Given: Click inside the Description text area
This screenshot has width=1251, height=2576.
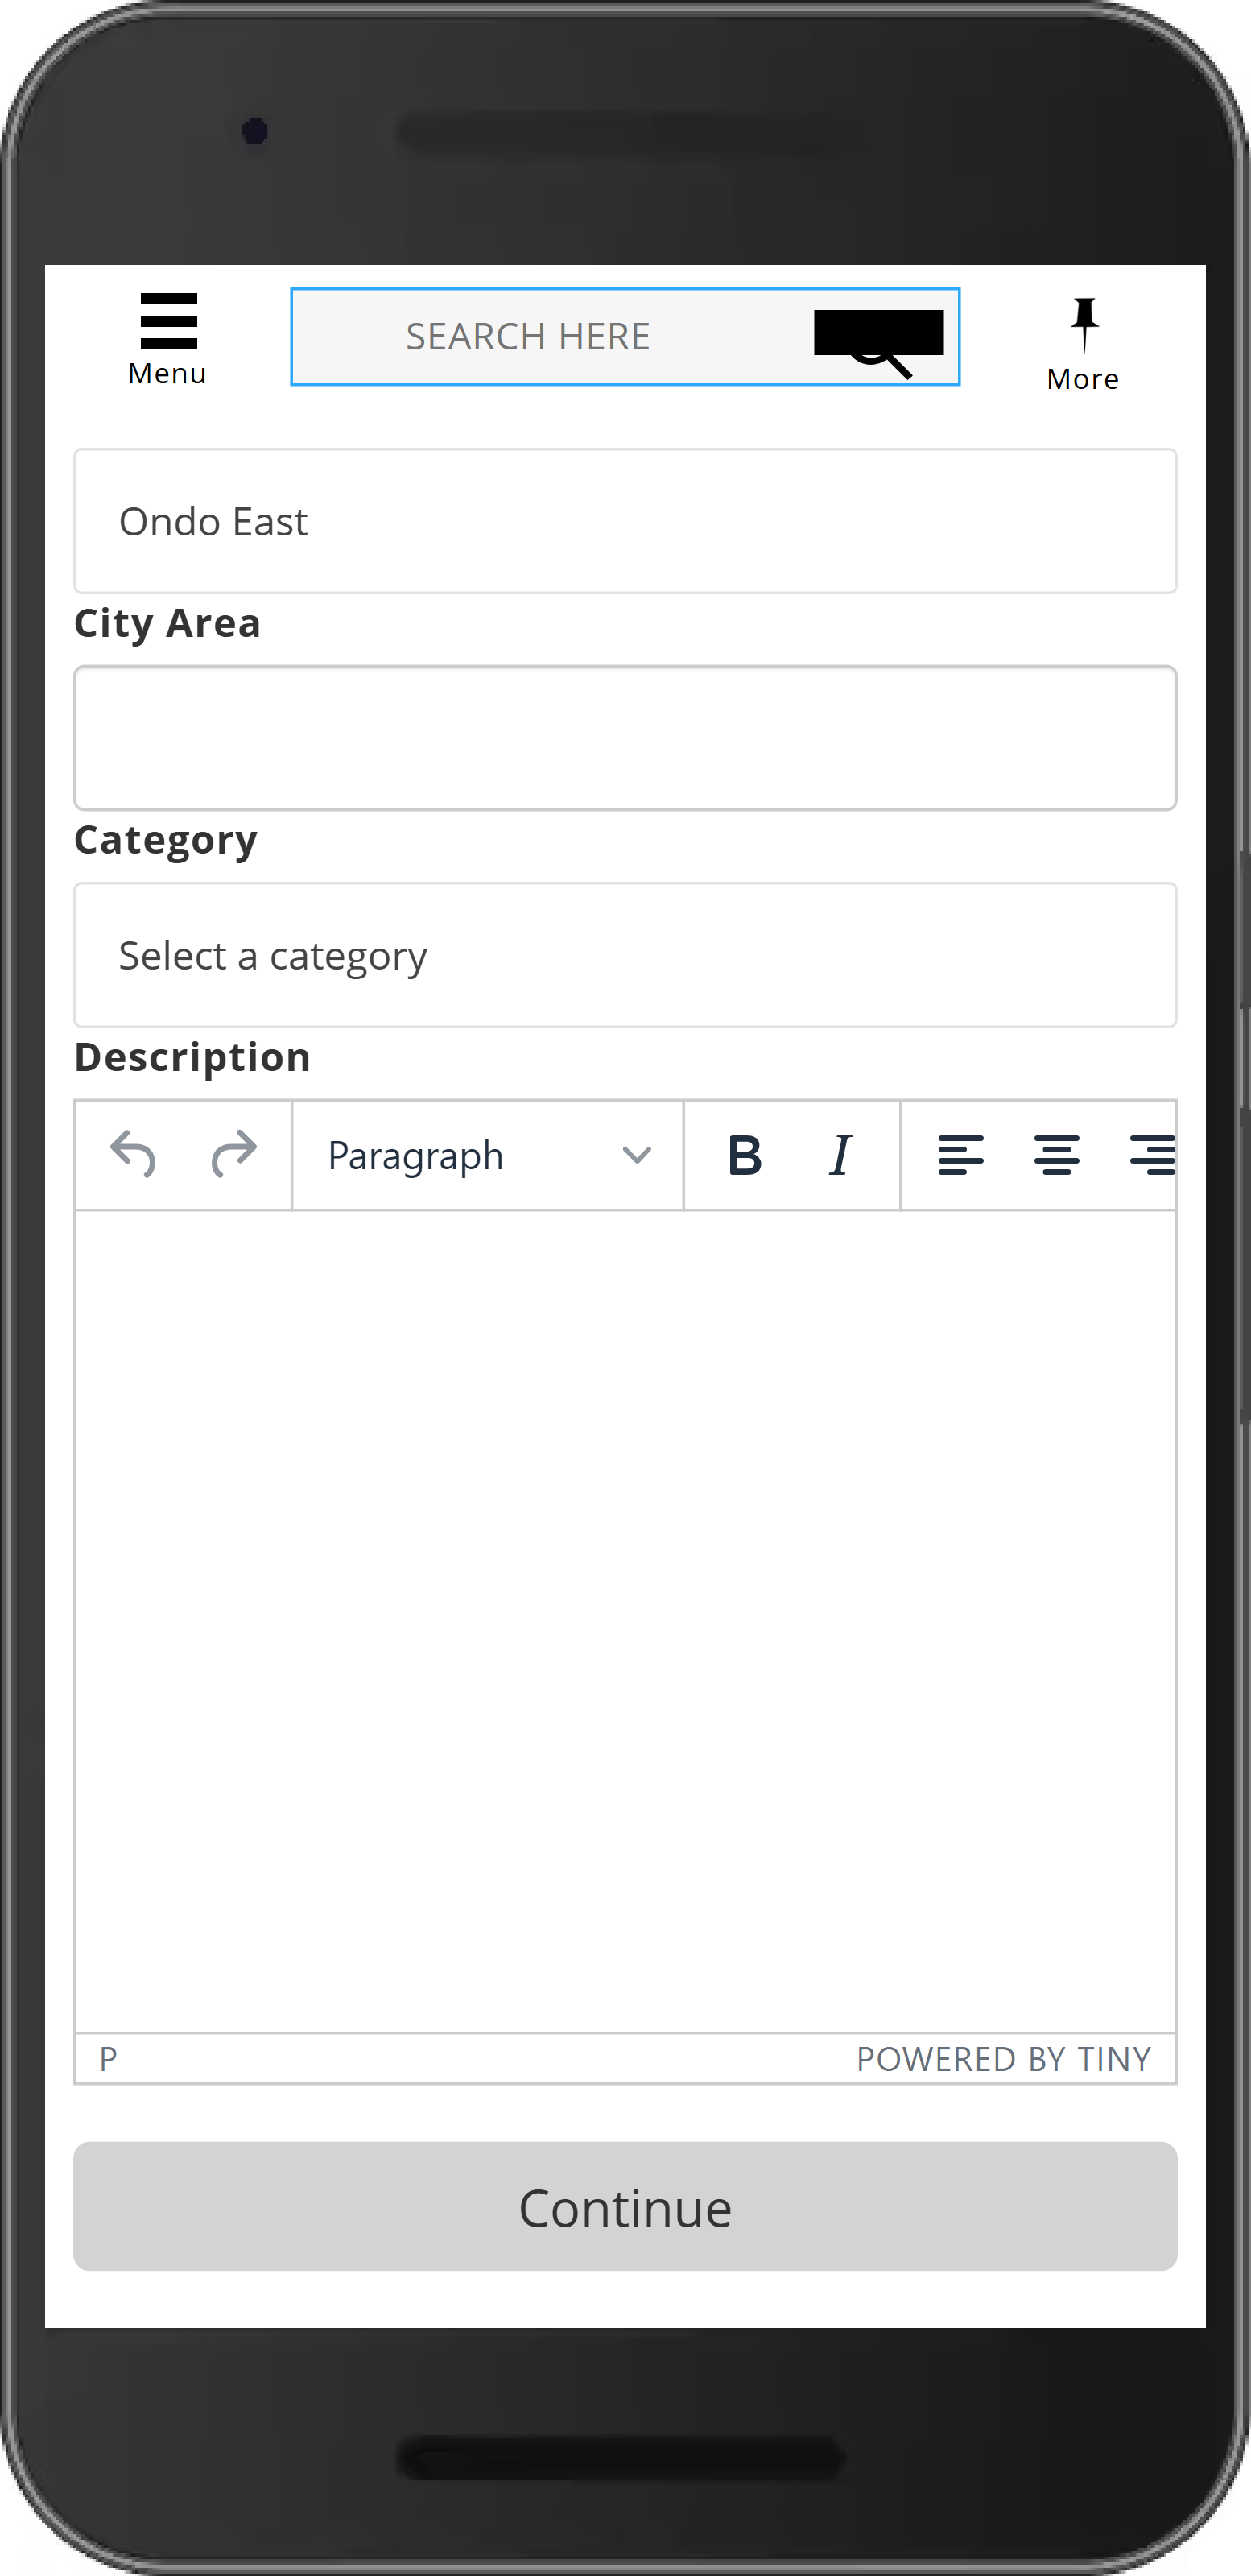Looking at the screenshot, I should tap(625, 1621).
